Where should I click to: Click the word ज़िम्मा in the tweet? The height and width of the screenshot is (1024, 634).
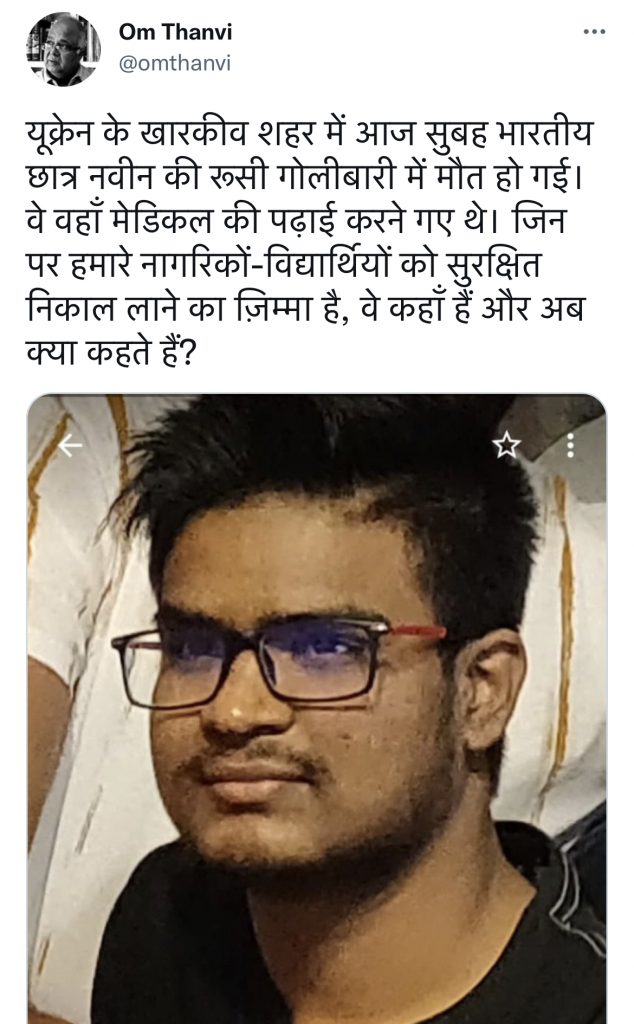pyautogui.click(x=273, y=310)
